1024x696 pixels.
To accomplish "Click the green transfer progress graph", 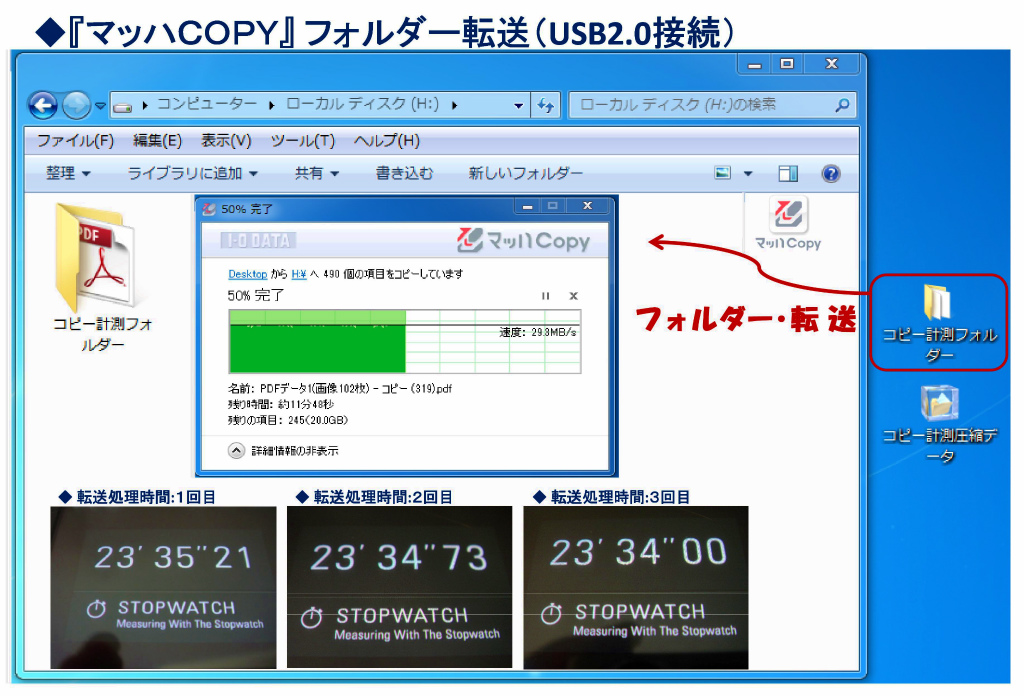I will pos(405,341).
